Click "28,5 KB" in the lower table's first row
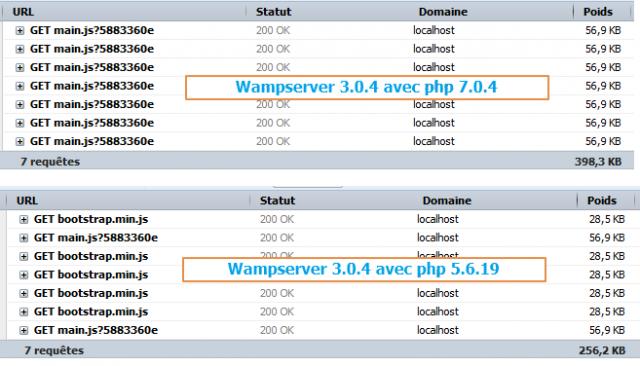640x366 pixels. (x=607, y=220)
